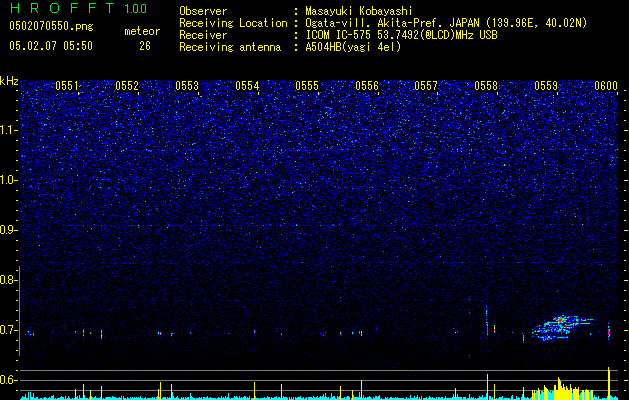Click the 0600 time marker
This screenshot has width=629, height=400.
(606, 86)
